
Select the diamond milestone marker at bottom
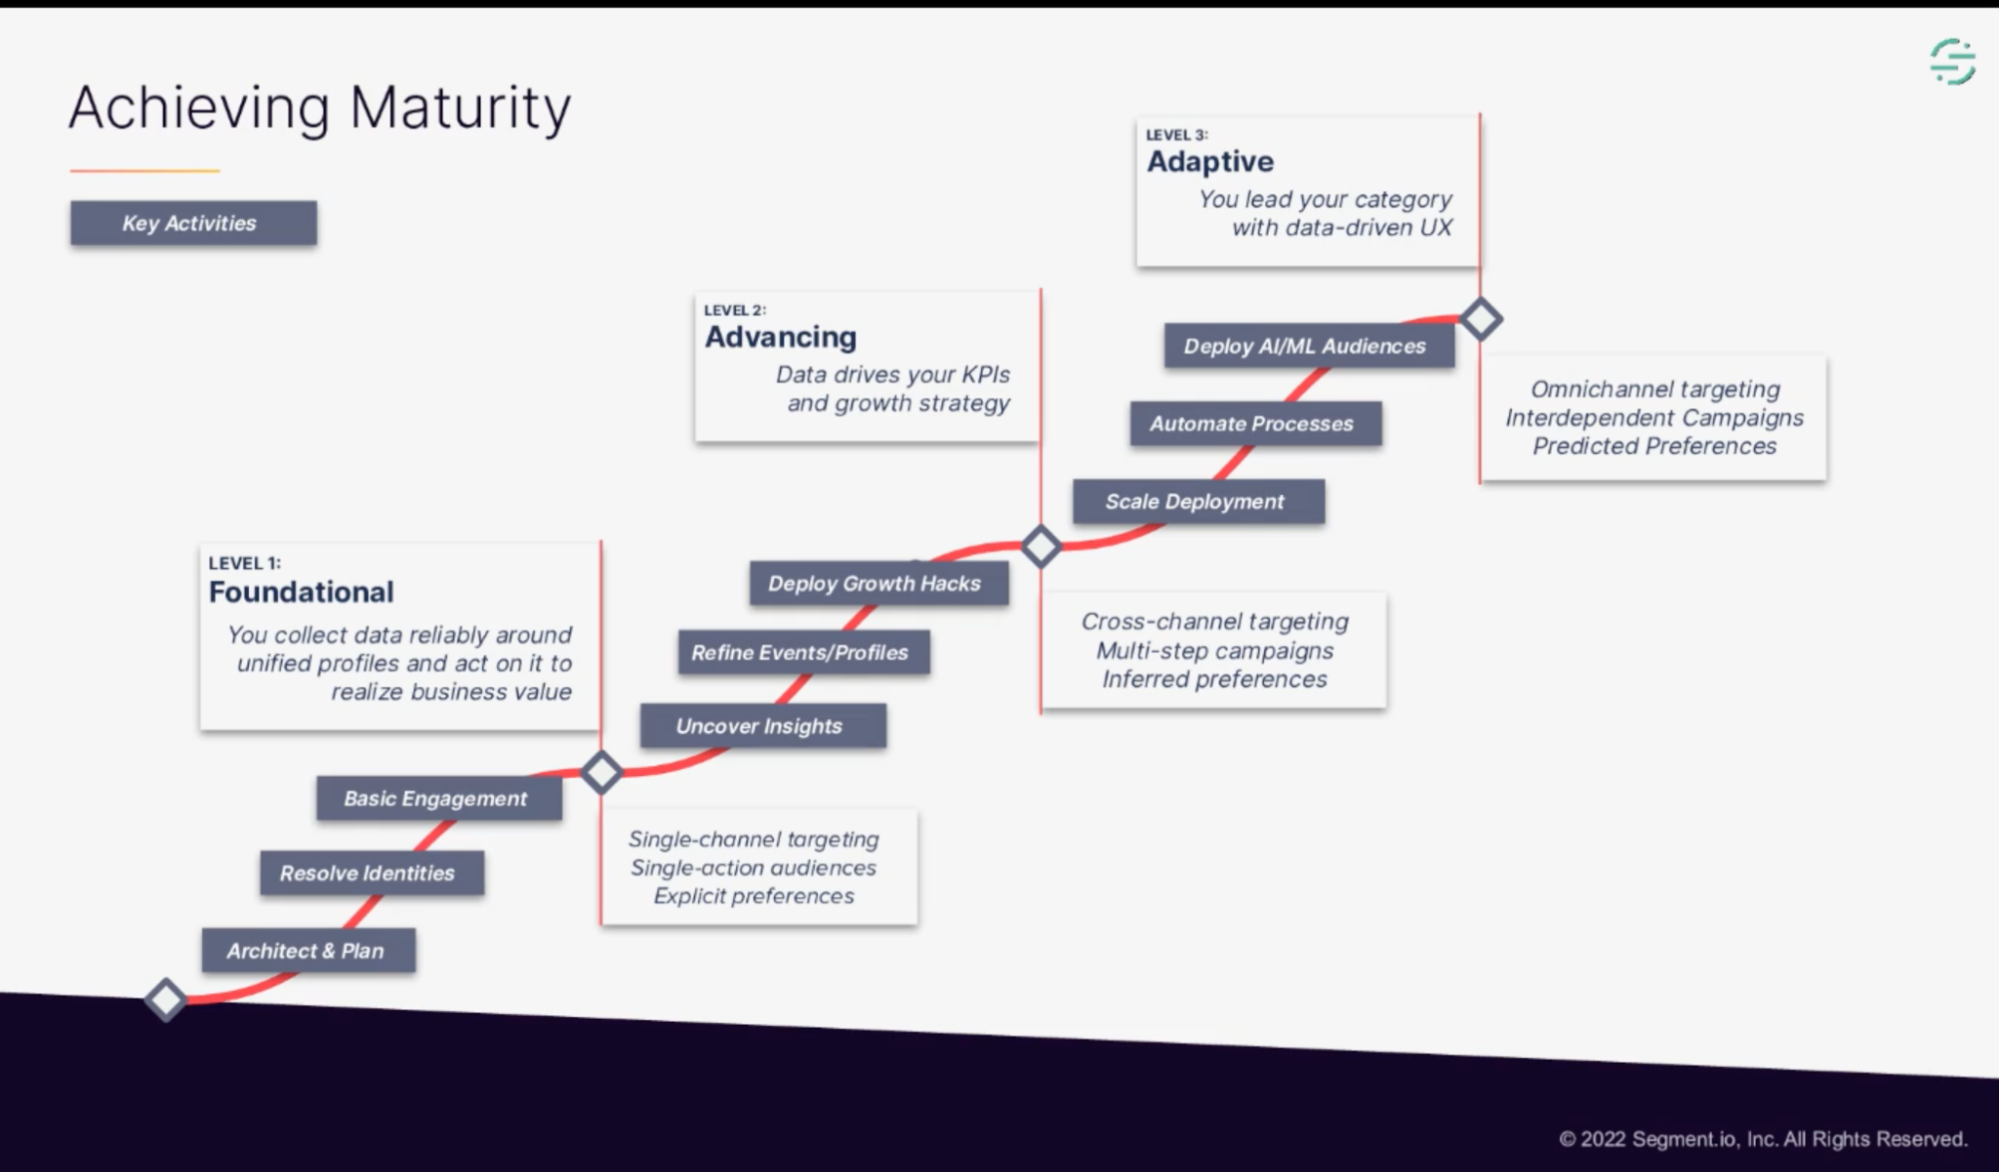(165, 1001)
